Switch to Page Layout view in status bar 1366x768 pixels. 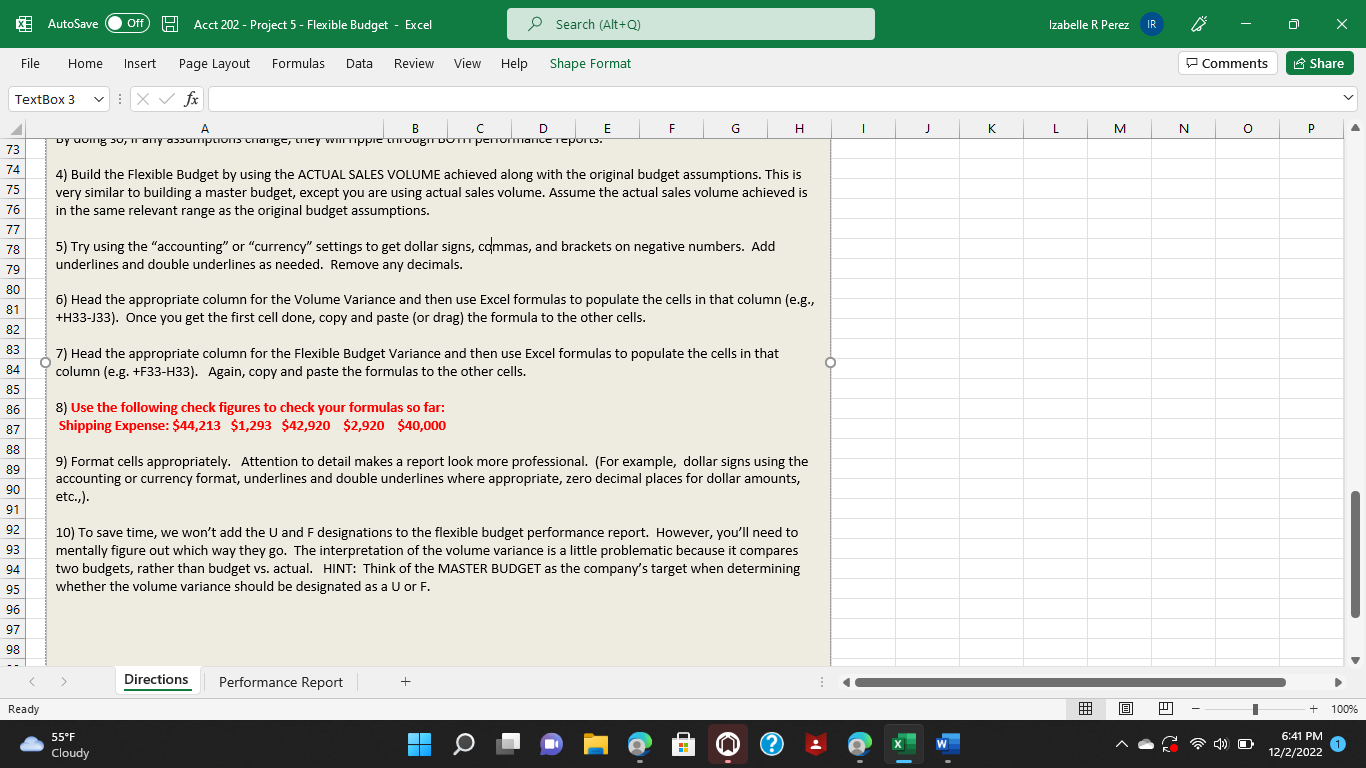pyautogui.click(x=1125, y=708)
